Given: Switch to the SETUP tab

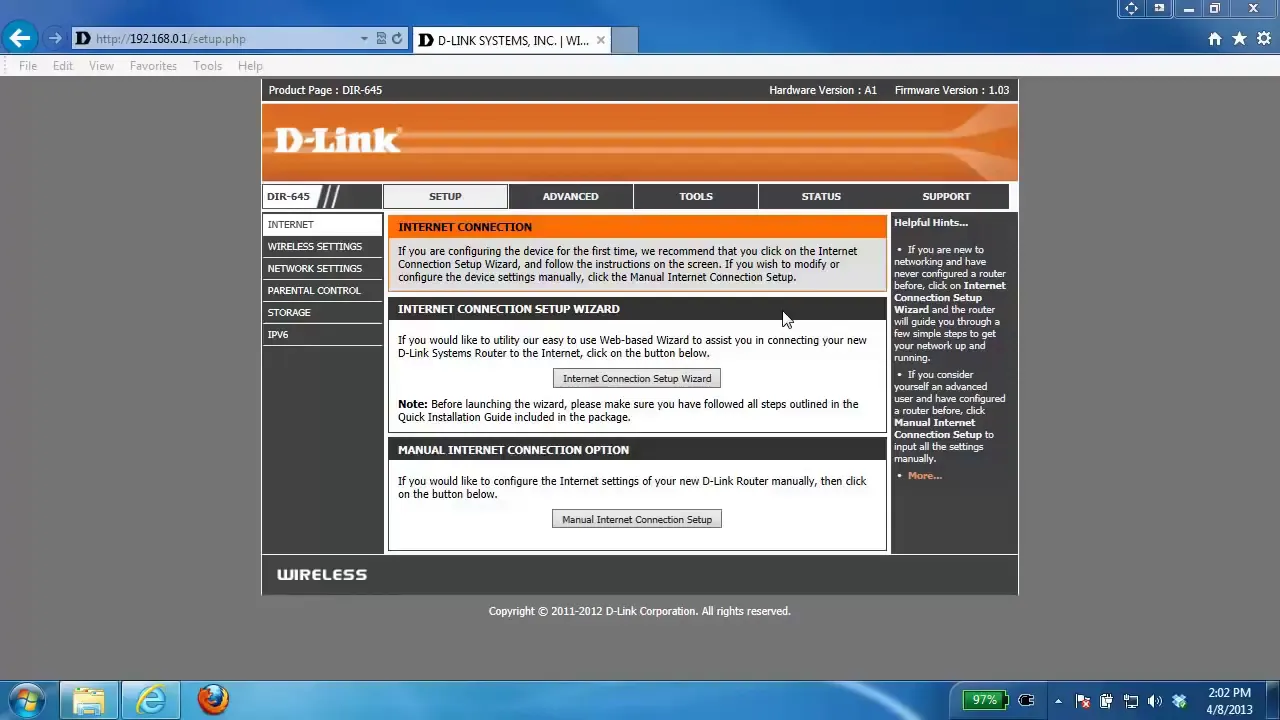Looking at the screenshot, I should 445,196.
